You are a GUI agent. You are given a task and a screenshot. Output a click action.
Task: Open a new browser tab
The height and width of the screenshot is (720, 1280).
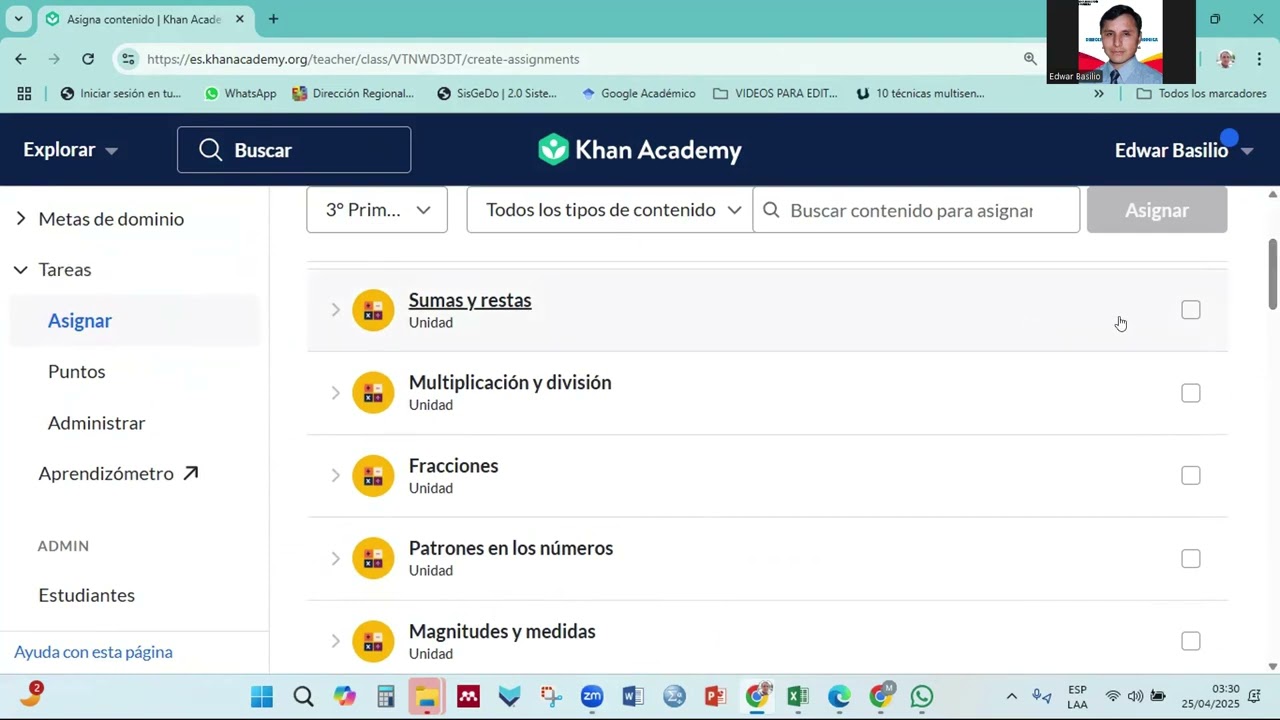tap(273, 19)
